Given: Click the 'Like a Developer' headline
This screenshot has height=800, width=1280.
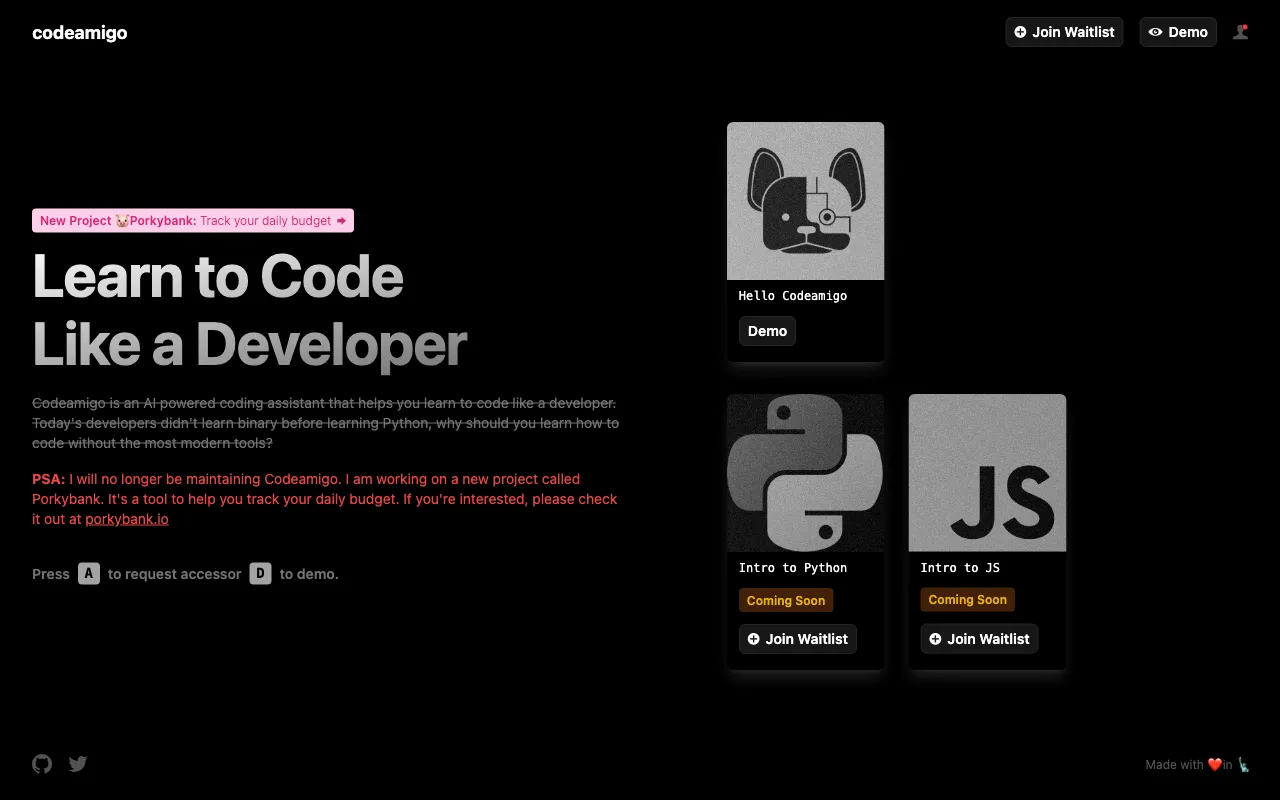Looking at the screenshot, I should (250, 344).
